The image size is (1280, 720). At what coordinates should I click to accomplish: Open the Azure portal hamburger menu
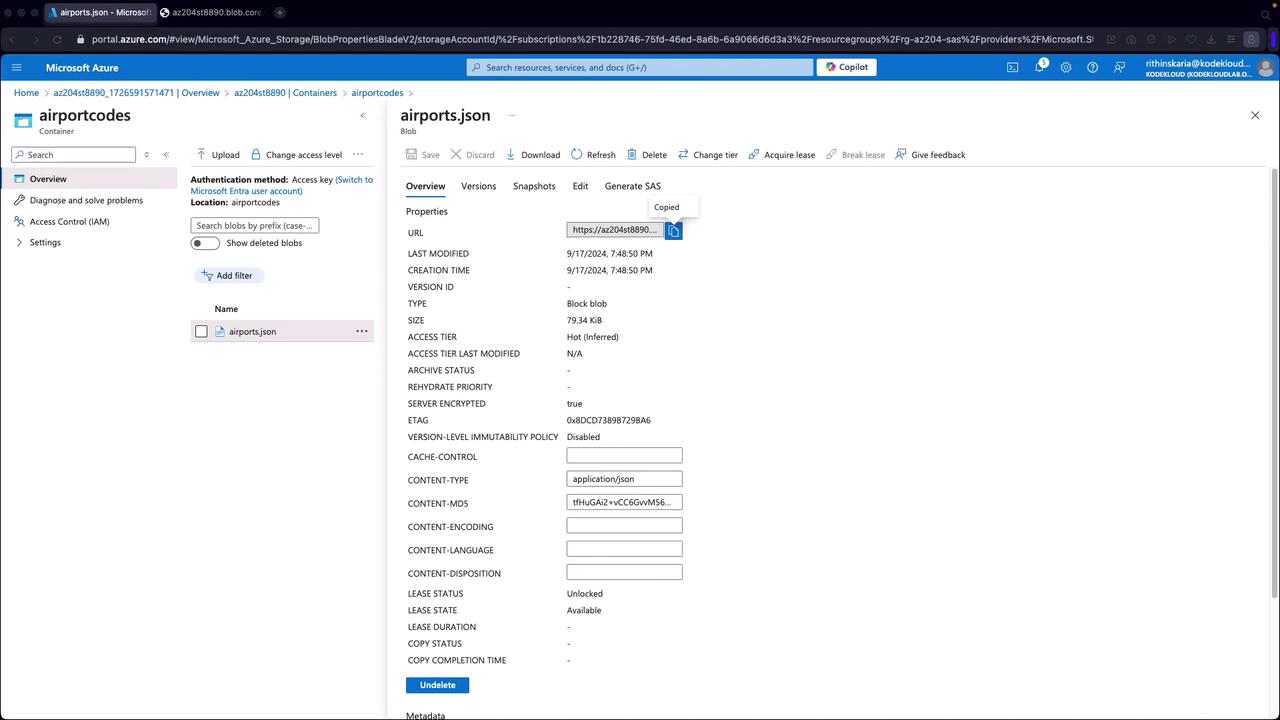coord(16,67)
